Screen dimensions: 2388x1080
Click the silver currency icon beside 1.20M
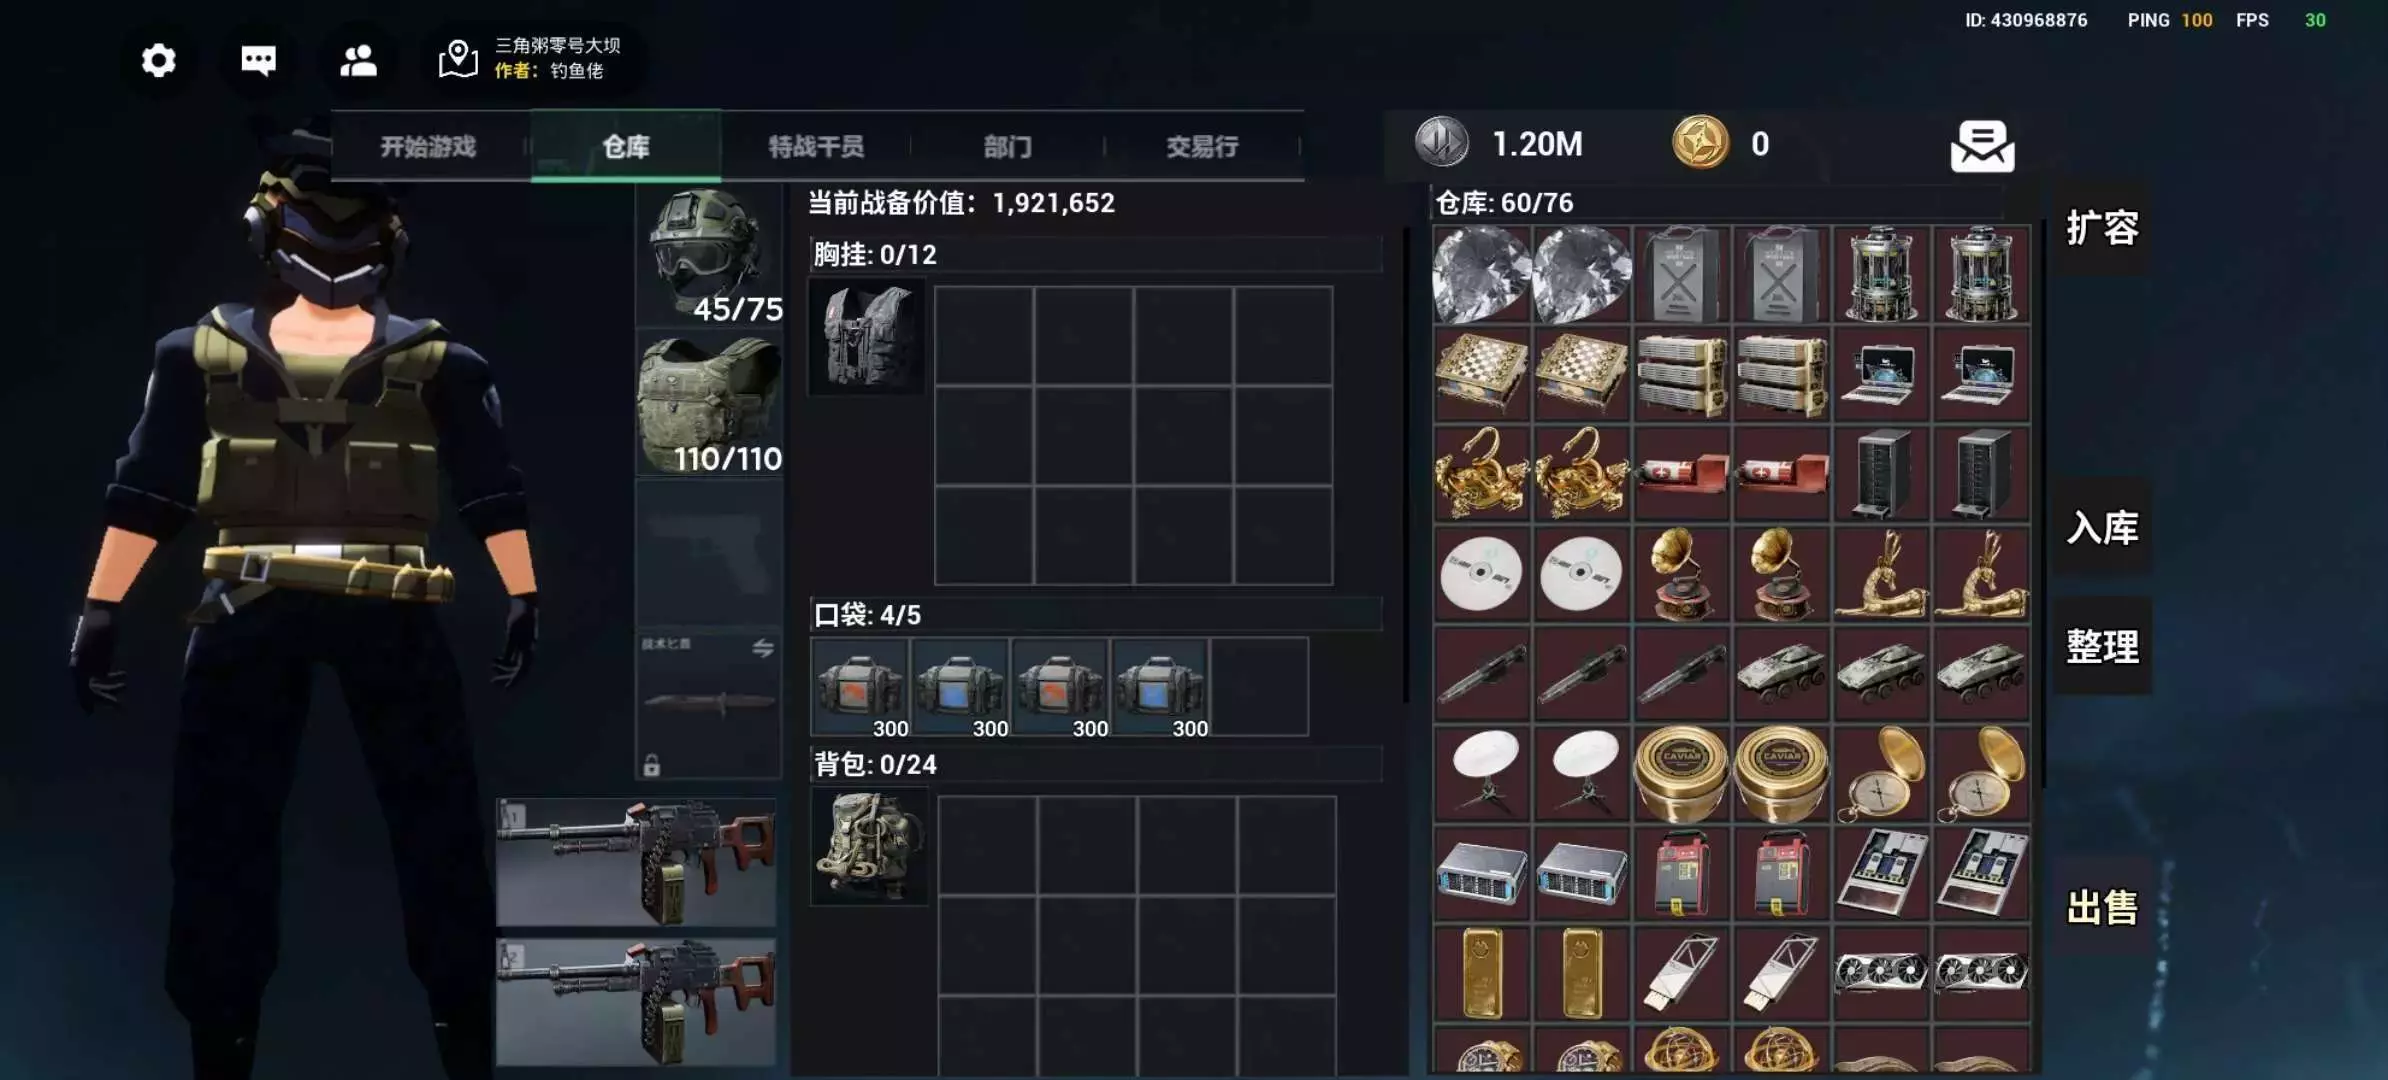(1441, 142)
